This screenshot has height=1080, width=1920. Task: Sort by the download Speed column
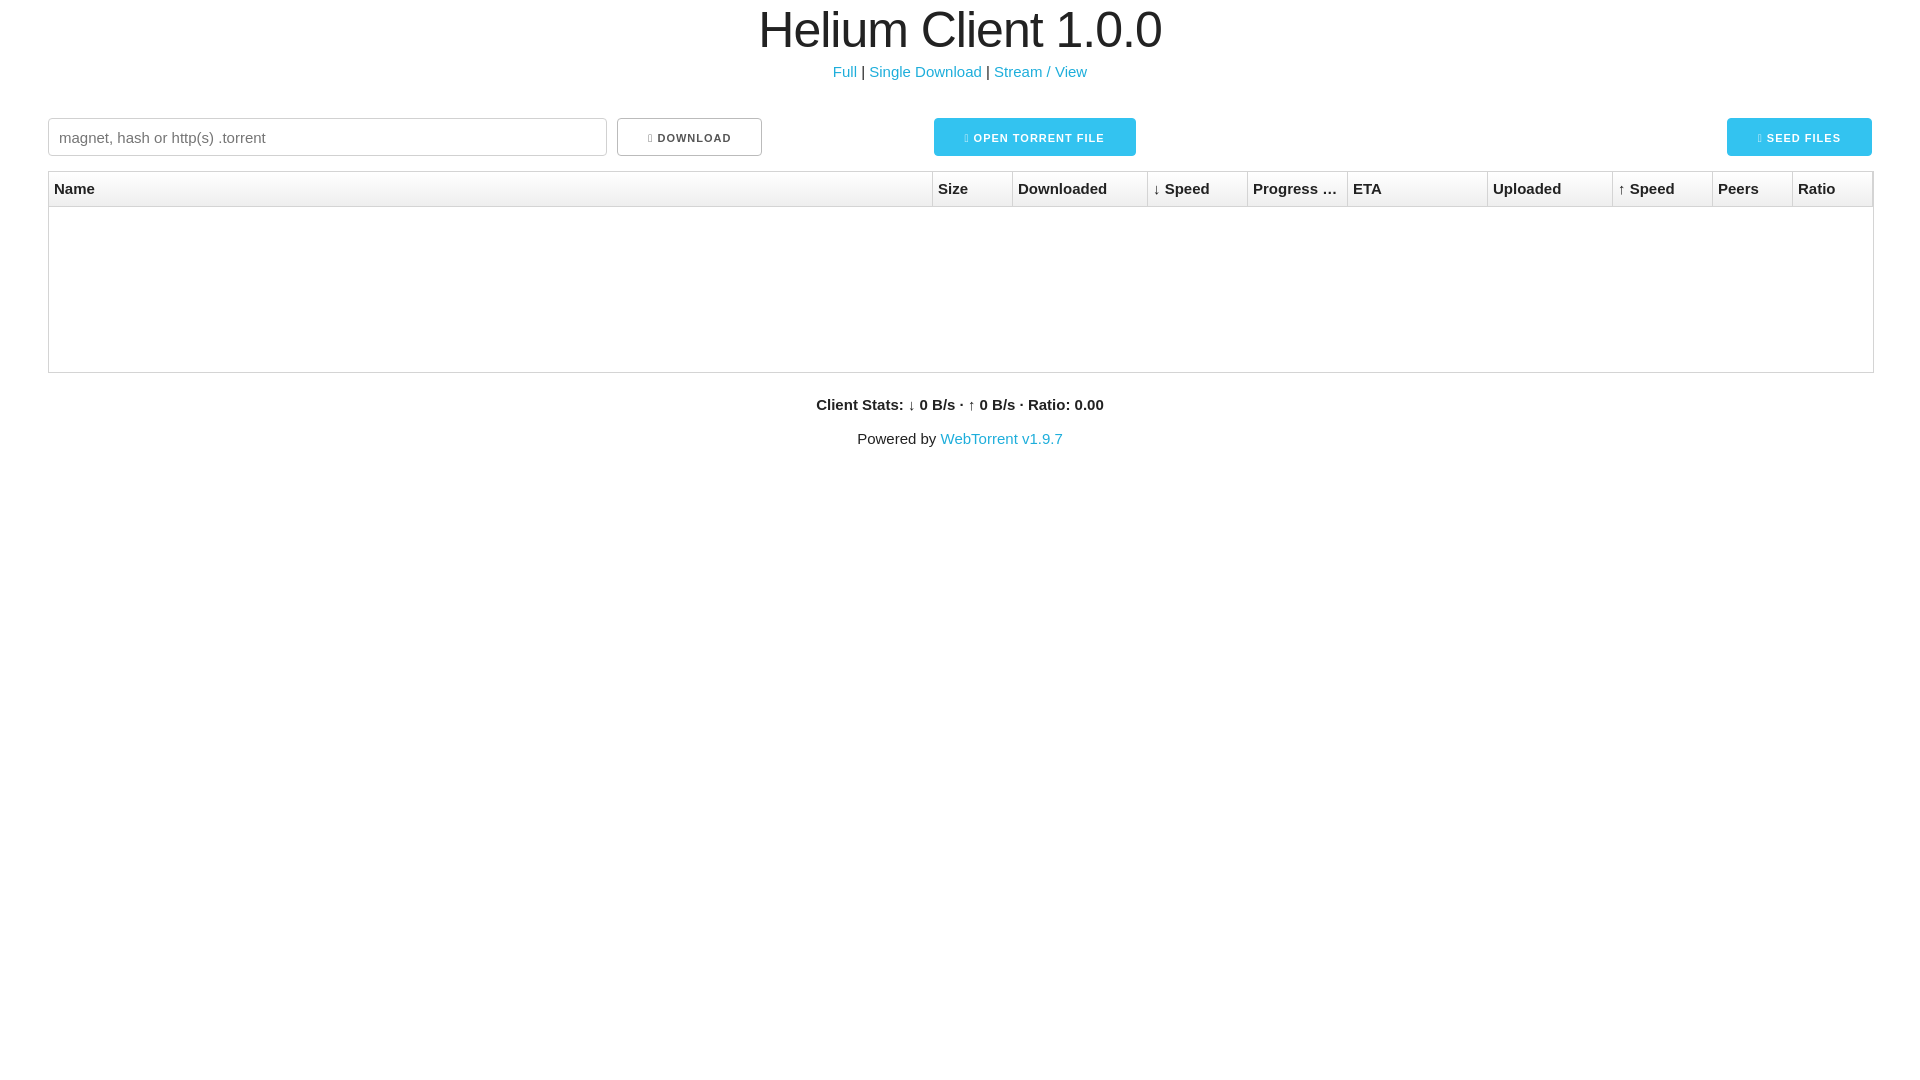pyautogui.click(x=1197, y=189)
